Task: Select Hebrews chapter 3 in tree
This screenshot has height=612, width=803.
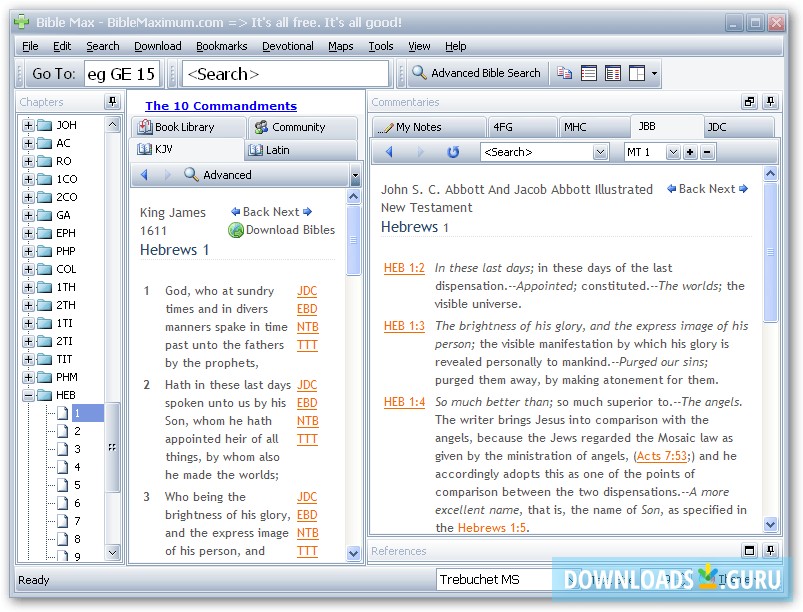Action: tap(77, 449)
